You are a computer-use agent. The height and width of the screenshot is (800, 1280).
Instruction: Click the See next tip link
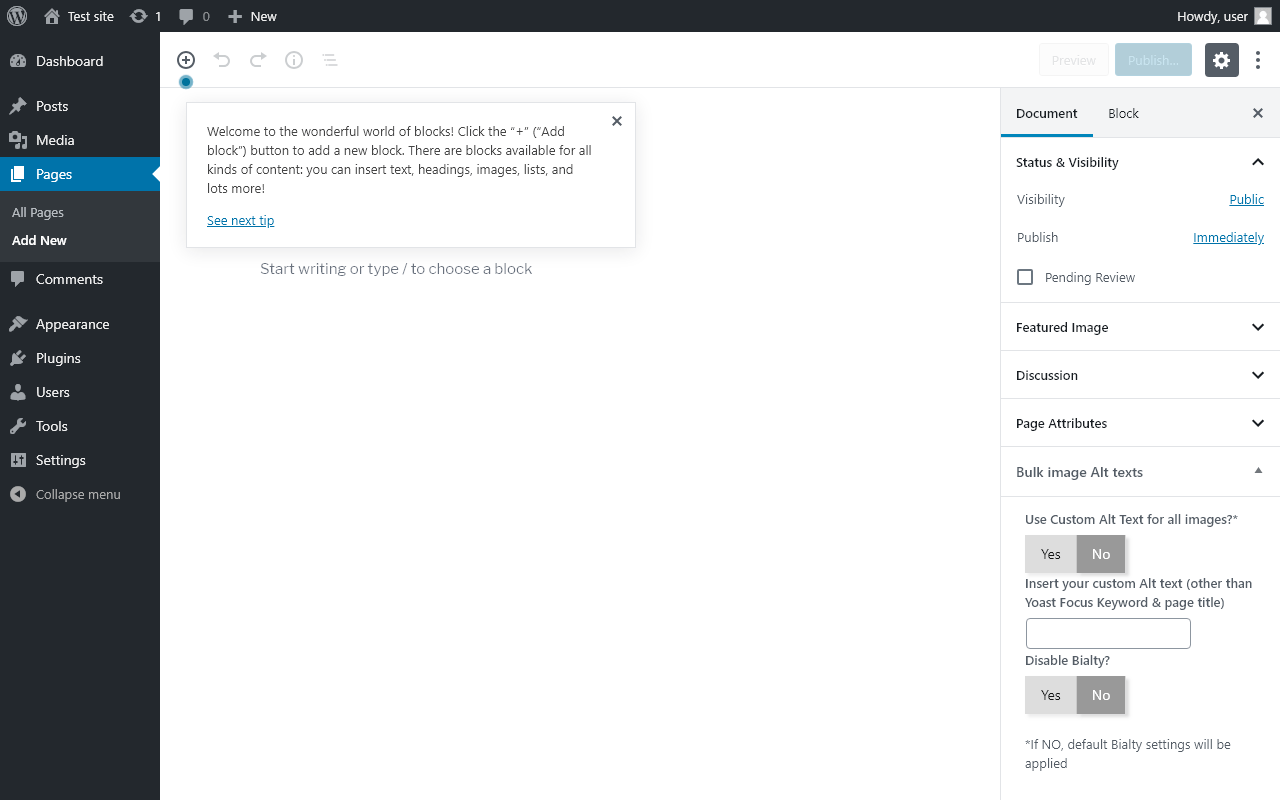240,220
